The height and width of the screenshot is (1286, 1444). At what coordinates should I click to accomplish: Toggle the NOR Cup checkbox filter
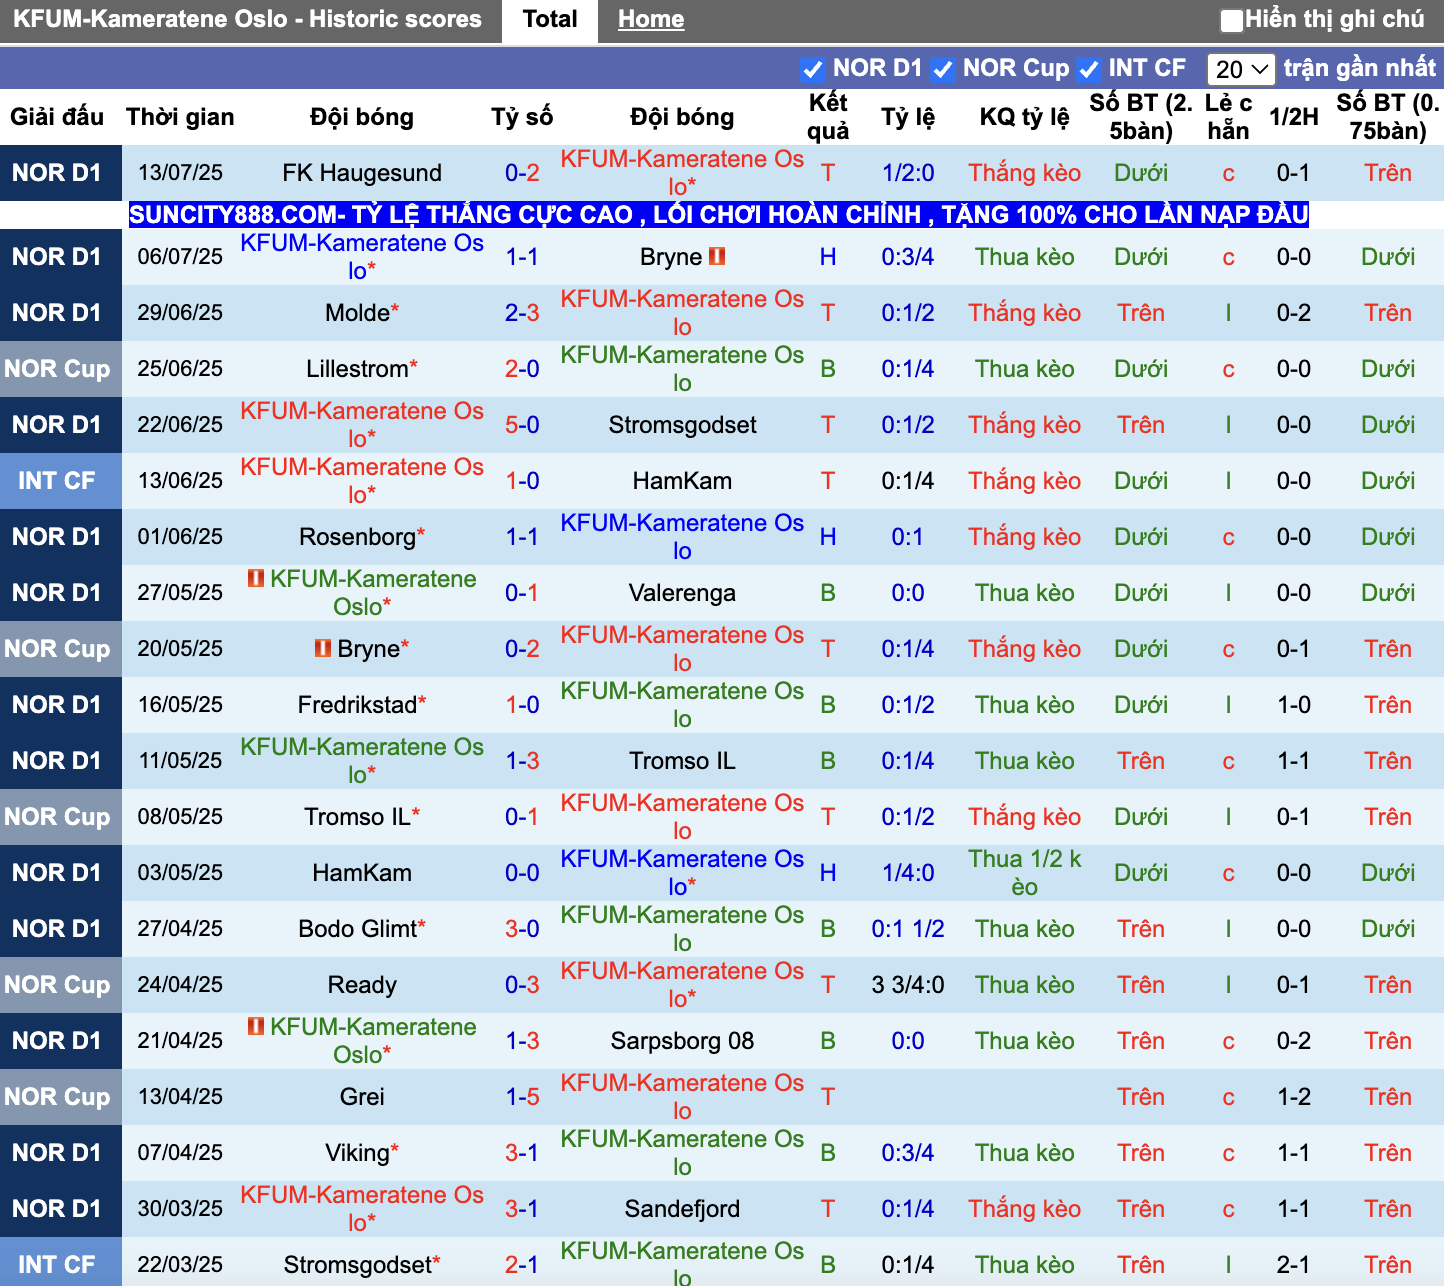[x=942, y=70]
